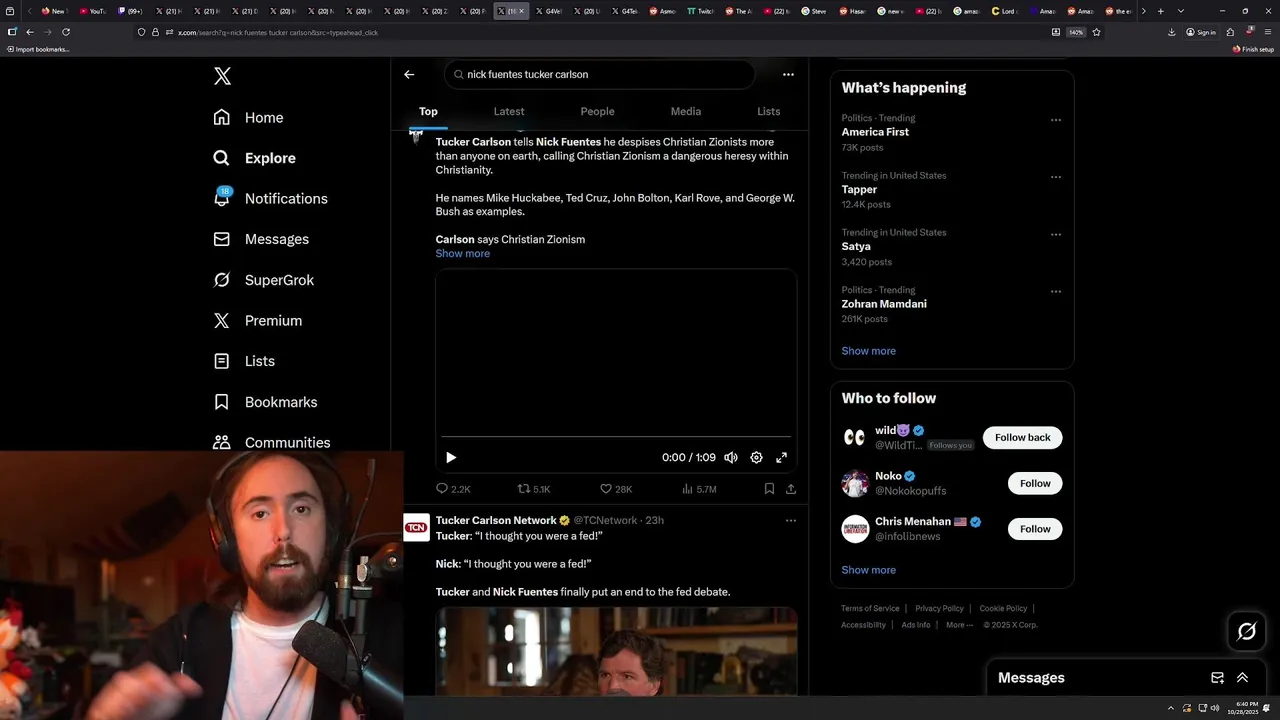Open video settings gear
The image size is (1280, 720).
pyautogui.click(x=756, y=457)
